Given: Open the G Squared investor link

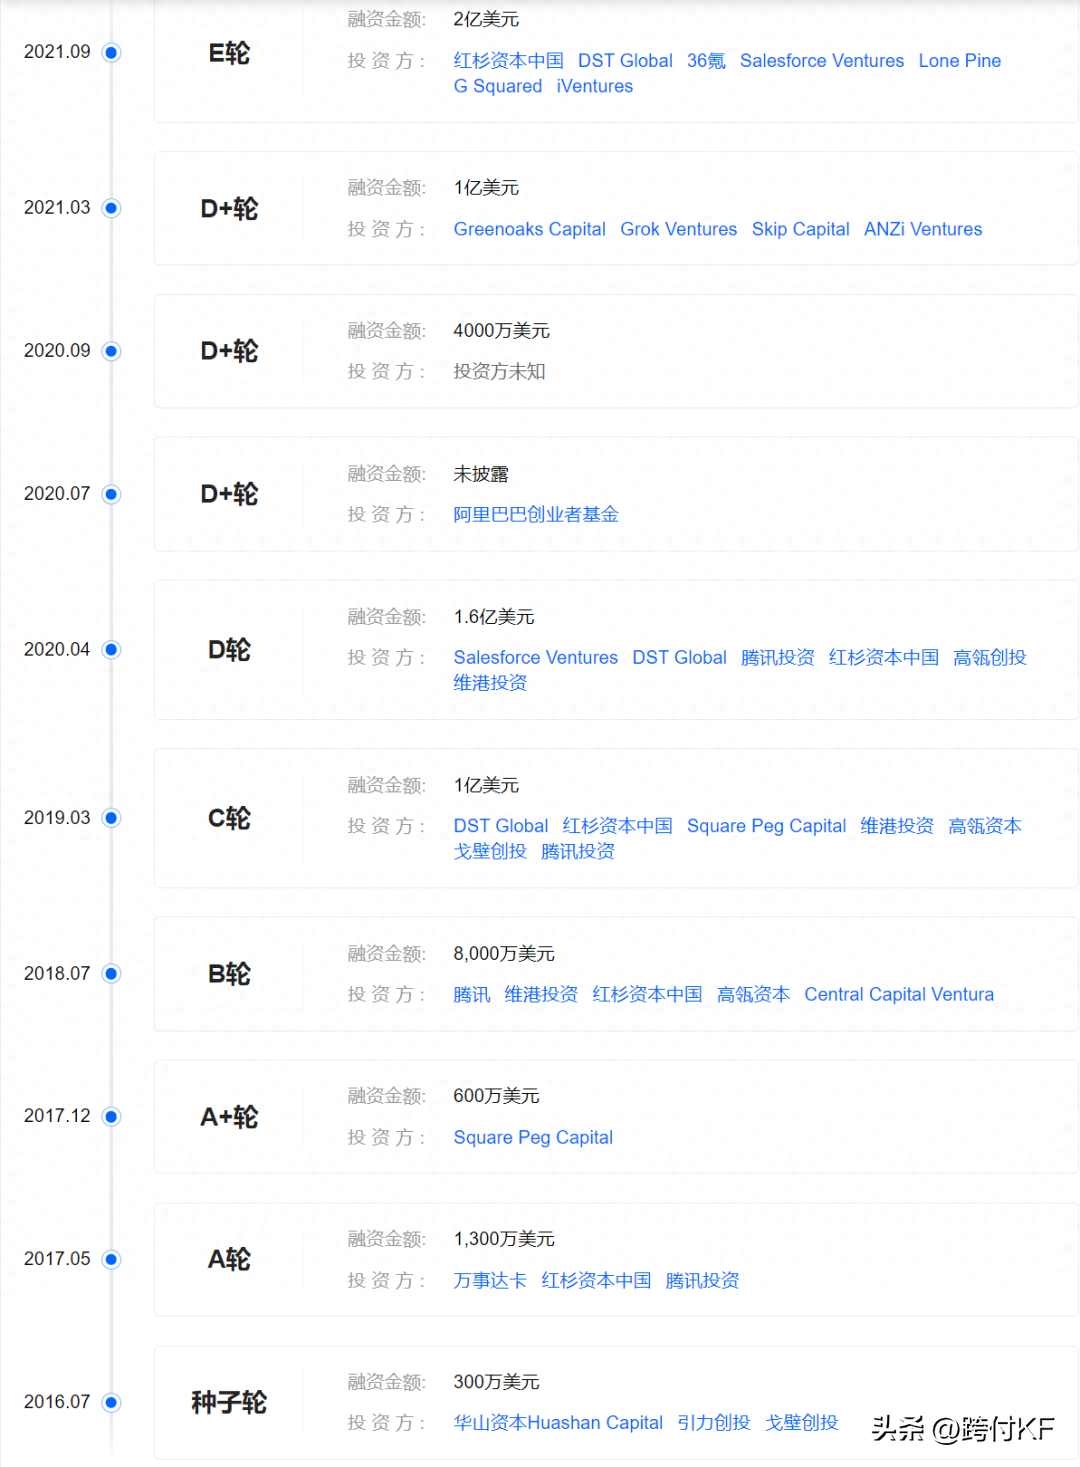Looking at the screenshot, I should (x=498, y=87).
